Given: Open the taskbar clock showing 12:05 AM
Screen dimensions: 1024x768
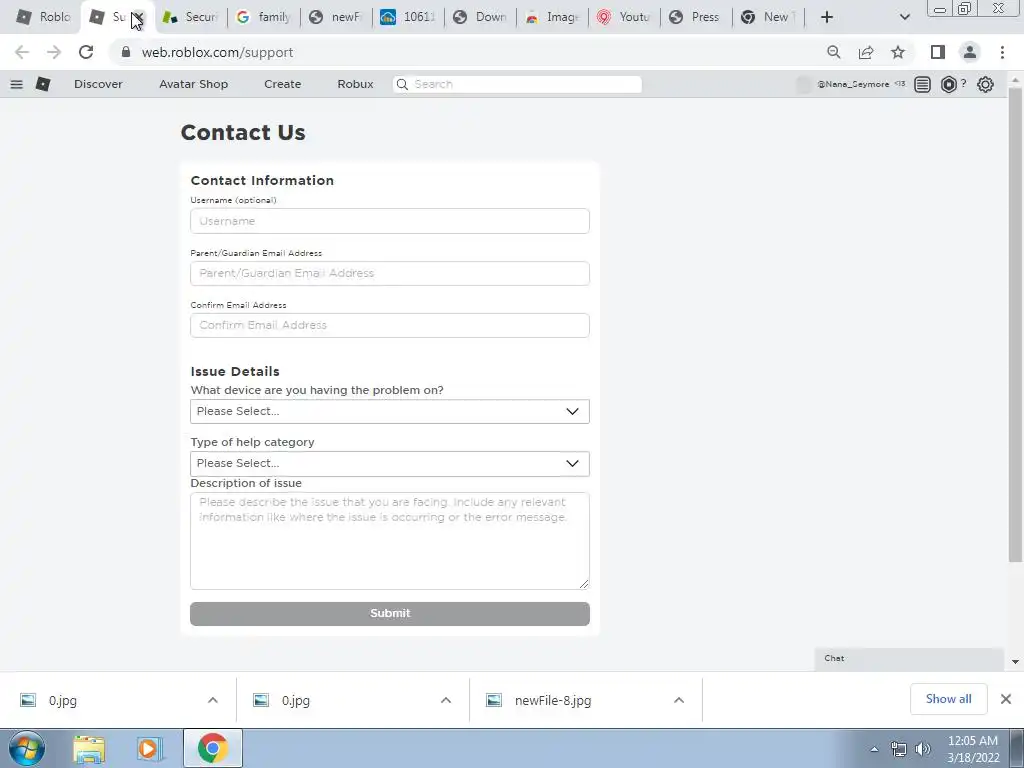Looking at the screenshot, I should pyautogui.click(x=973, y=749).
